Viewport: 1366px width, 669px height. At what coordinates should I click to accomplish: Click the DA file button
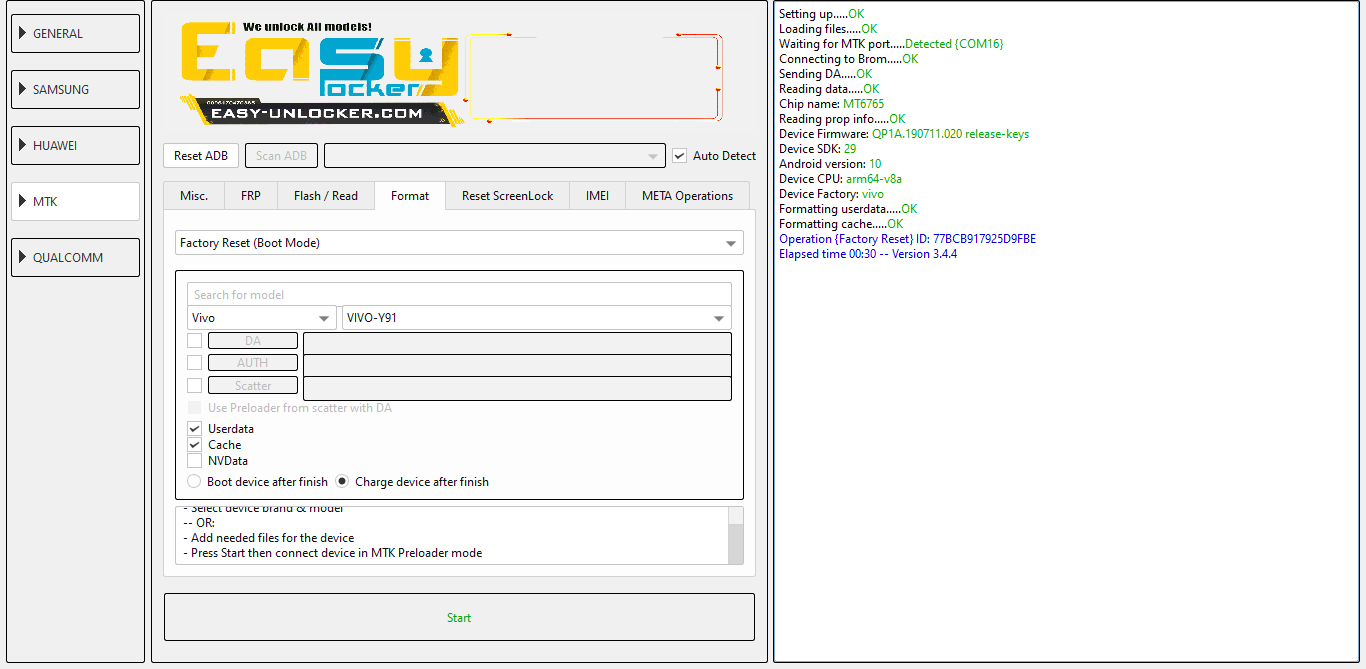(x=253, y=341)
